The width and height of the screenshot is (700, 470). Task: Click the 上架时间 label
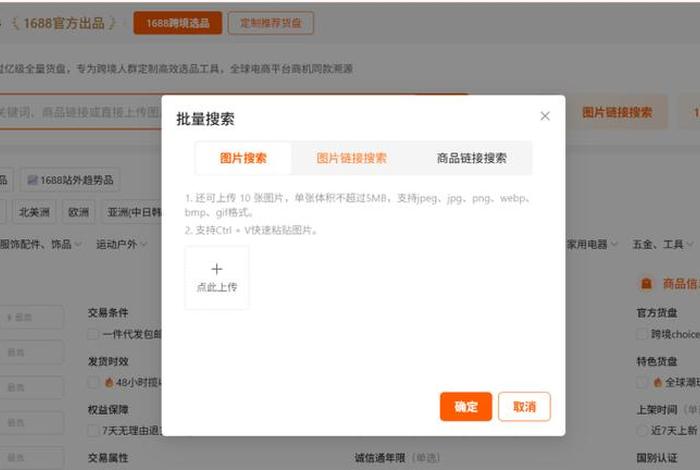657,409
